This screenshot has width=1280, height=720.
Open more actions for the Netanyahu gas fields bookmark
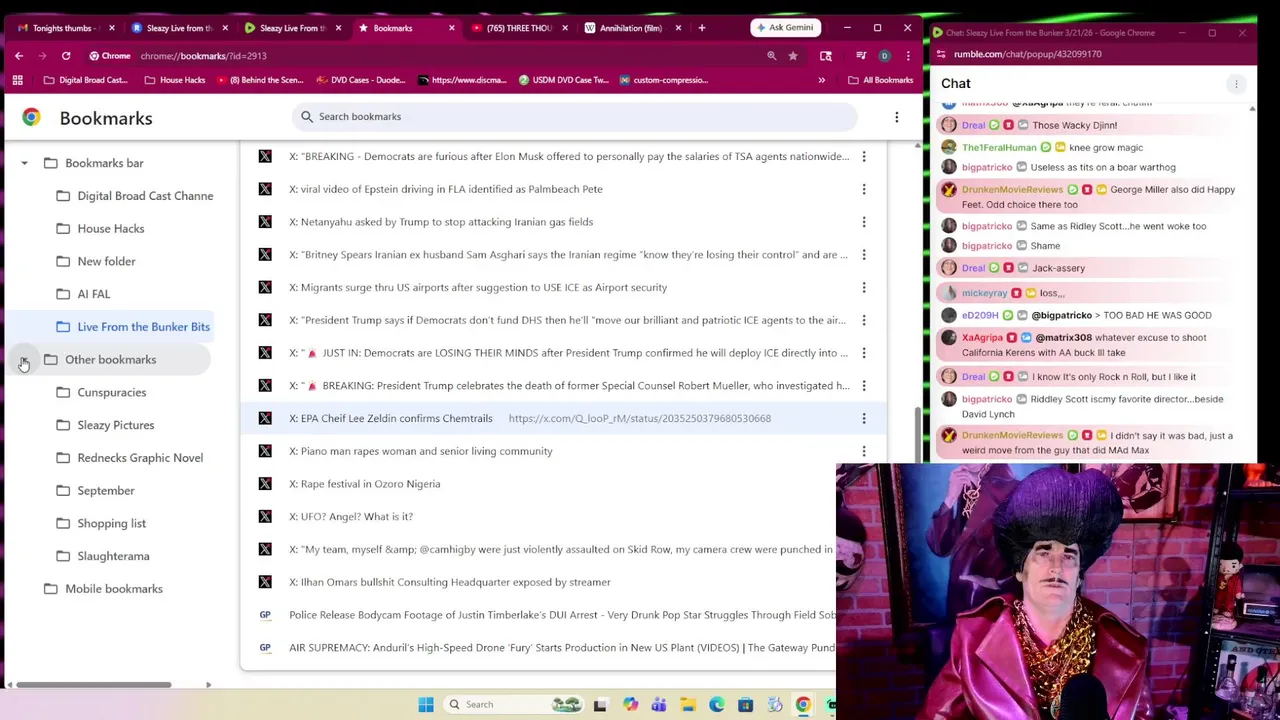[x=864, y=222]
